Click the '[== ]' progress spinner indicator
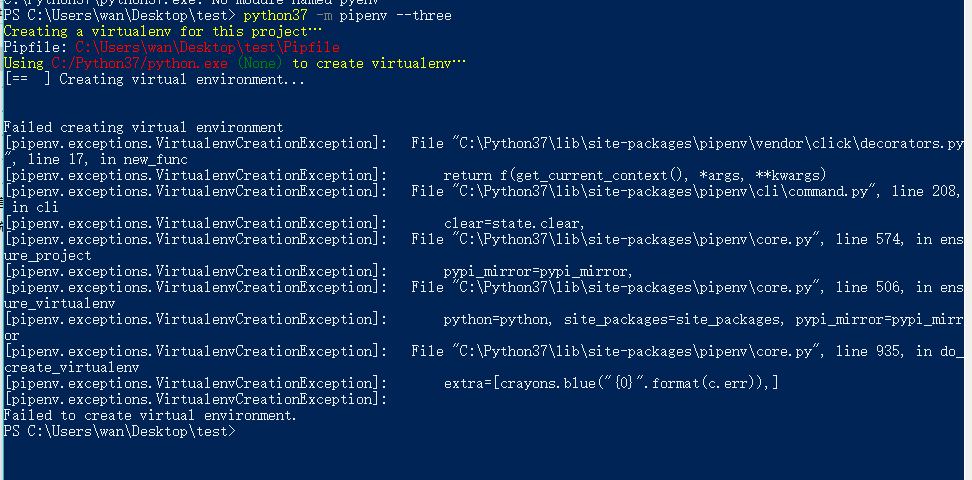The height and width of the screenshot is (480, 972). click(x=28, y=80)
